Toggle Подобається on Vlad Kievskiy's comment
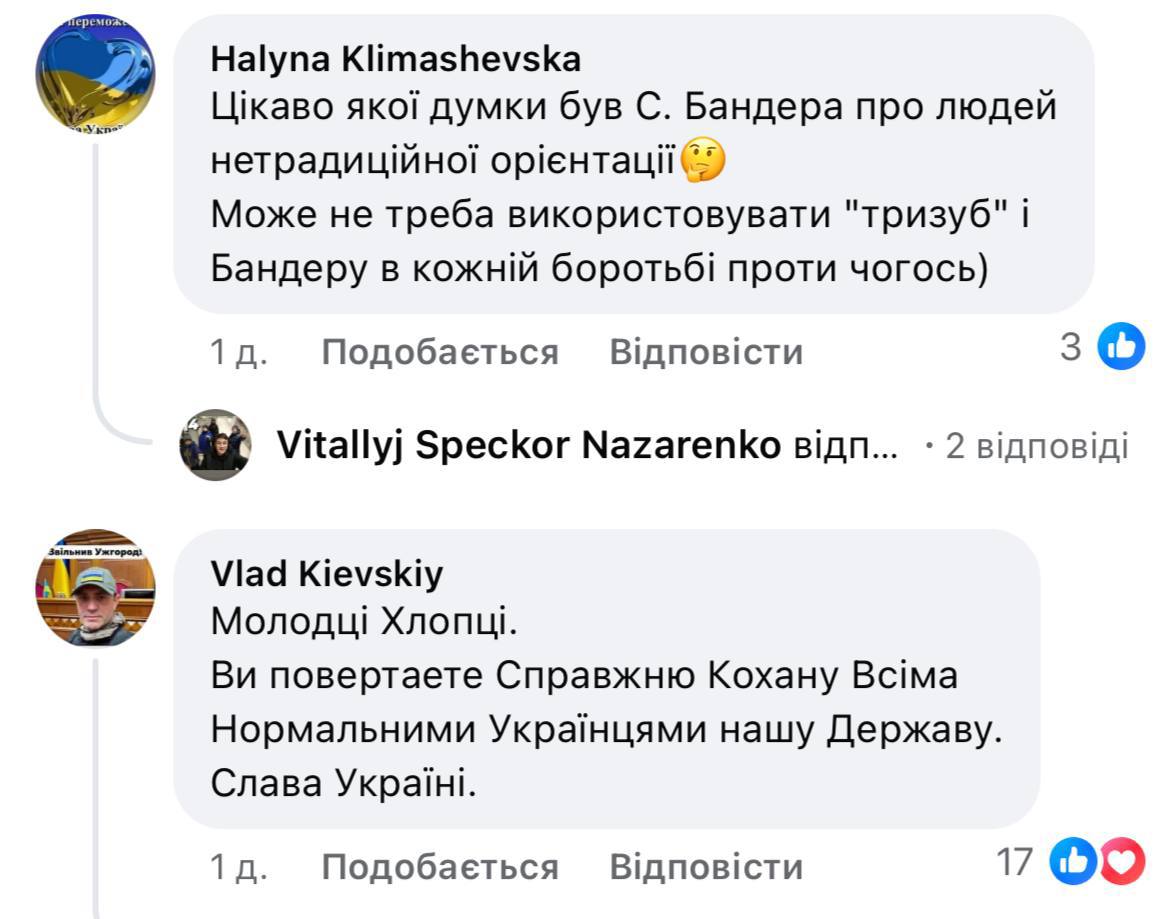 point(440,866)
